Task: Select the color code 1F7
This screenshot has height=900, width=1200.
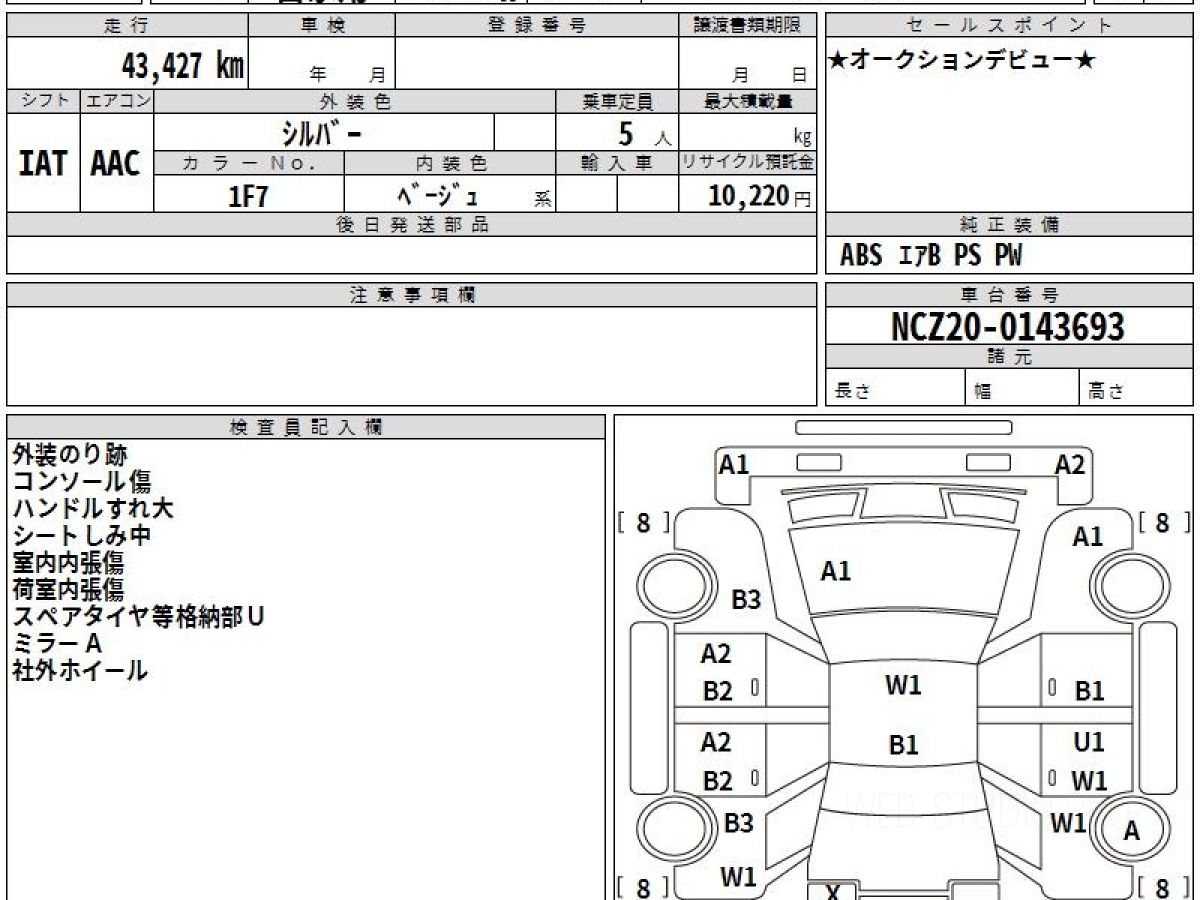Action: pos(249,196)
